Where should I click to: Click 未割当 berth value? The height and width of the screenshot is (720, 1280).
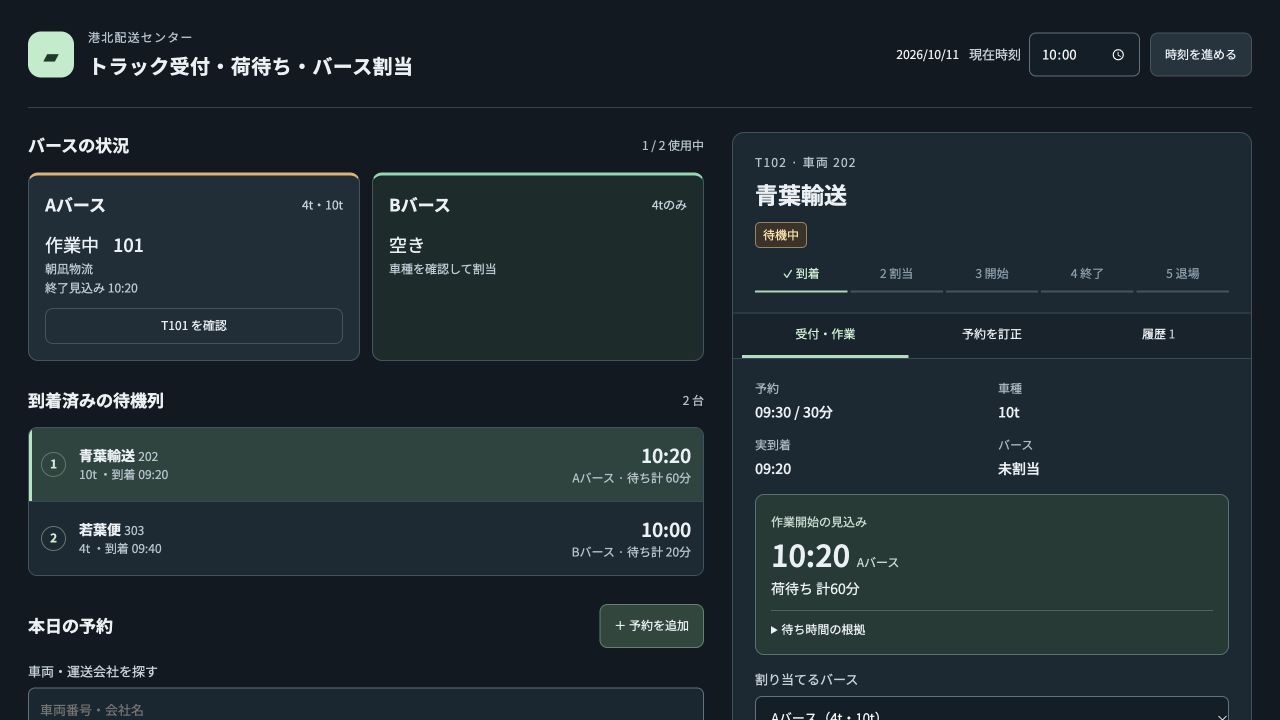click(x=1019, y=469)
